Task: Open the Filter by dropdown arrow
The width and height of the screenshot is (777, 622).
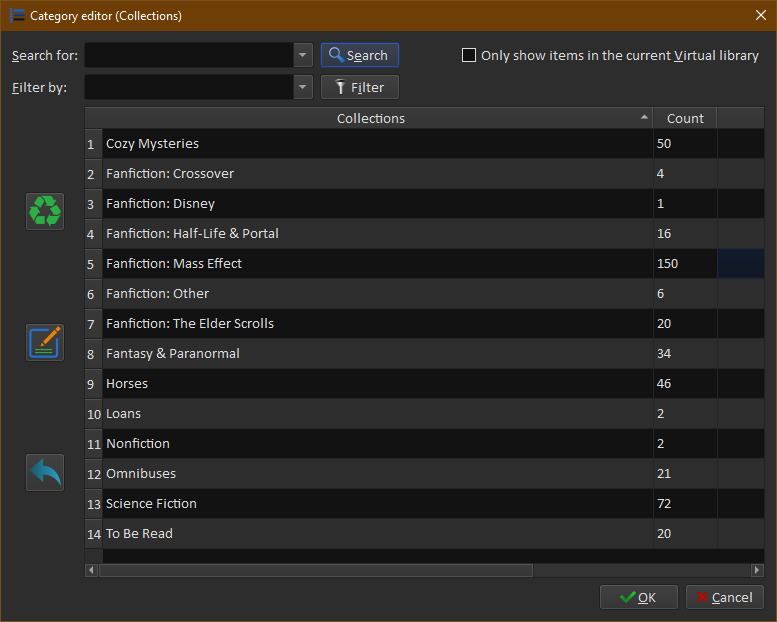Action: tap(303, 87)
